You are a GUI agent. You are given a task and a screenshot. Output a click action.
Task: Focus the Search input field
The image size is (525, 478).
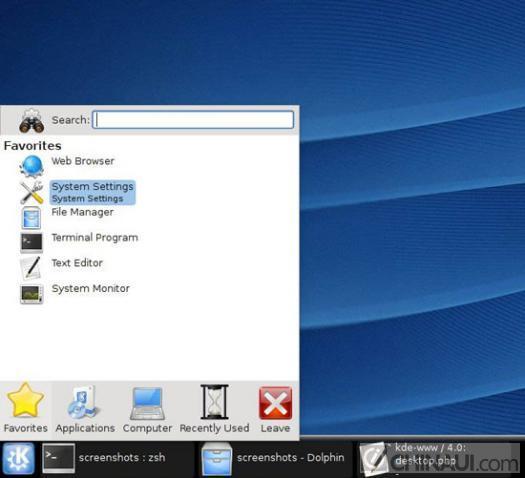pos(193,120)
